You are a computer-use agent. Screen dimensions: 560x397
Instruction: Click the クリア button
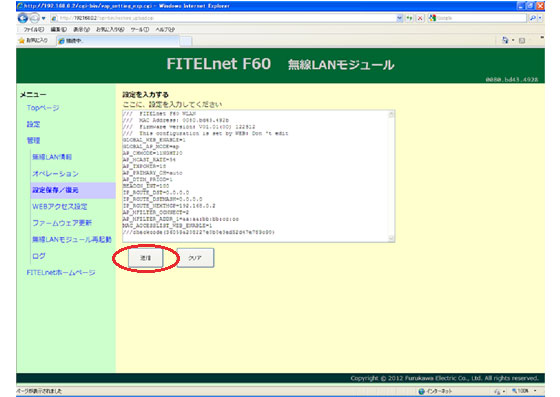coord(195,258)
